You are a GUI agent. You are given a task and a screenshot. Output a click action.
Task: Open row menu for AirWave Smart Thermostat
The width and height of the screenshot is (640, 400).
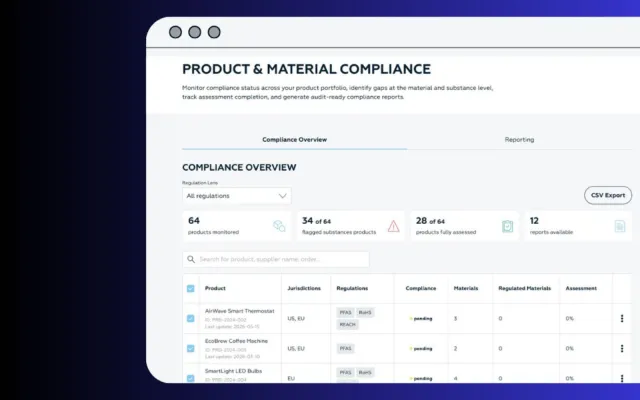click(x=622, y=318)
